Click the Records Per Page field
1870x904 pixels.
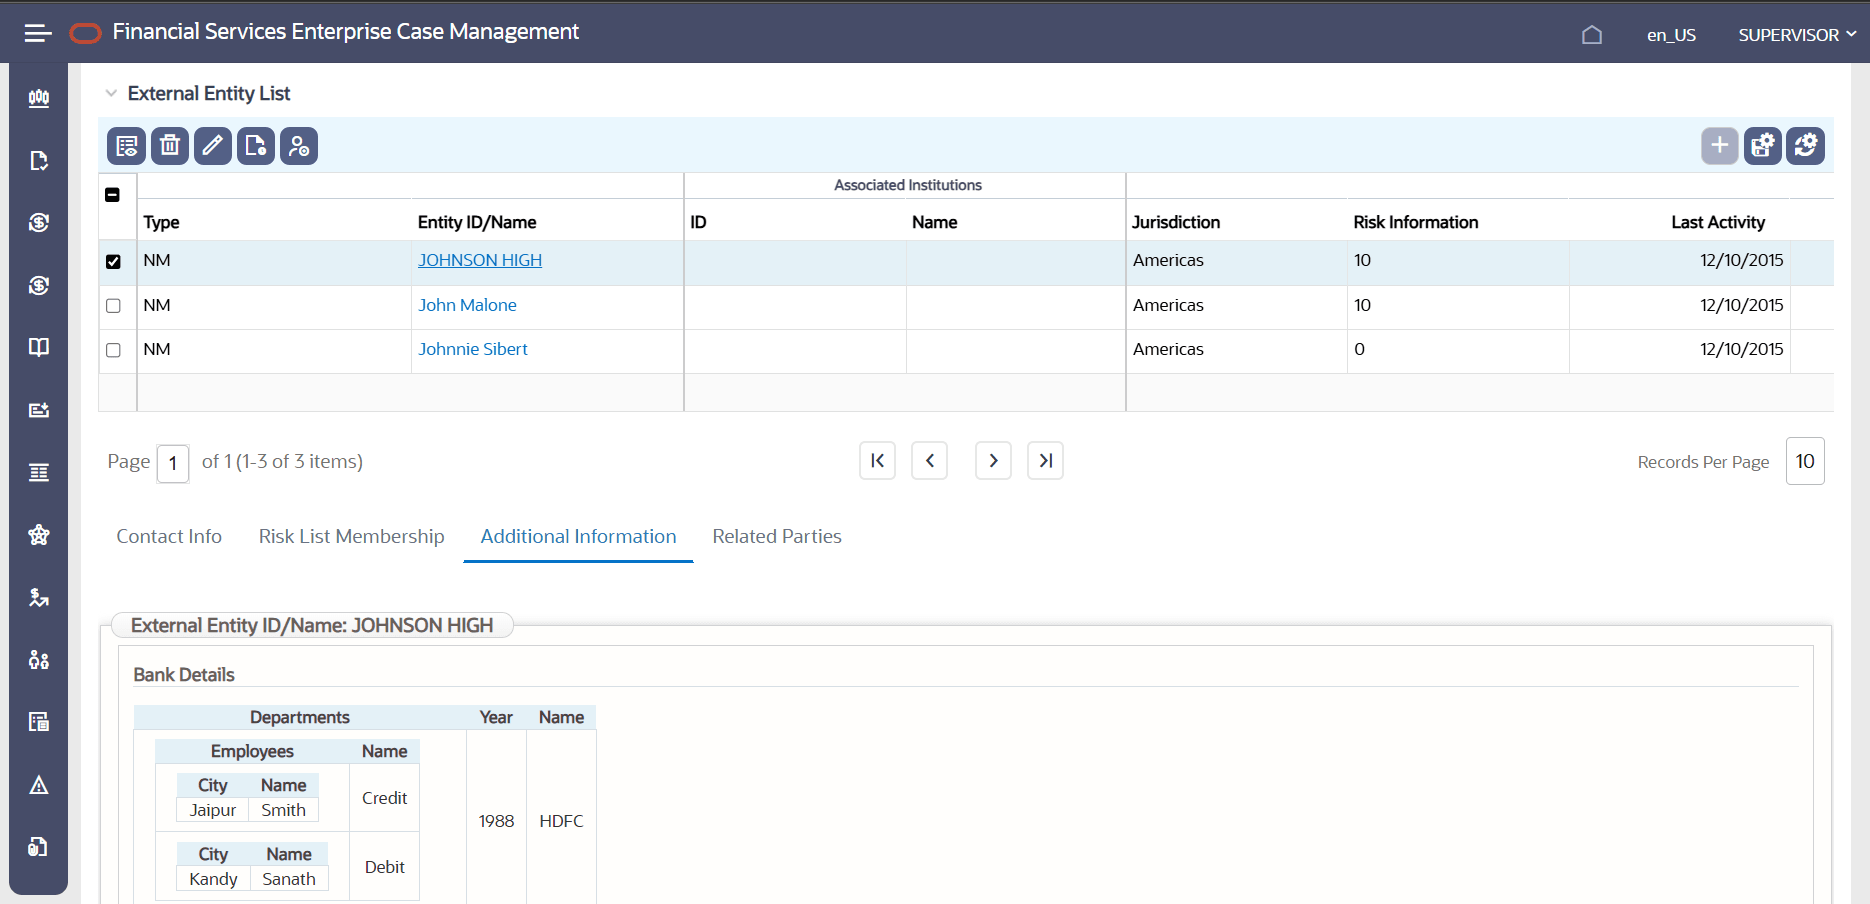(x=1805, y=461)
